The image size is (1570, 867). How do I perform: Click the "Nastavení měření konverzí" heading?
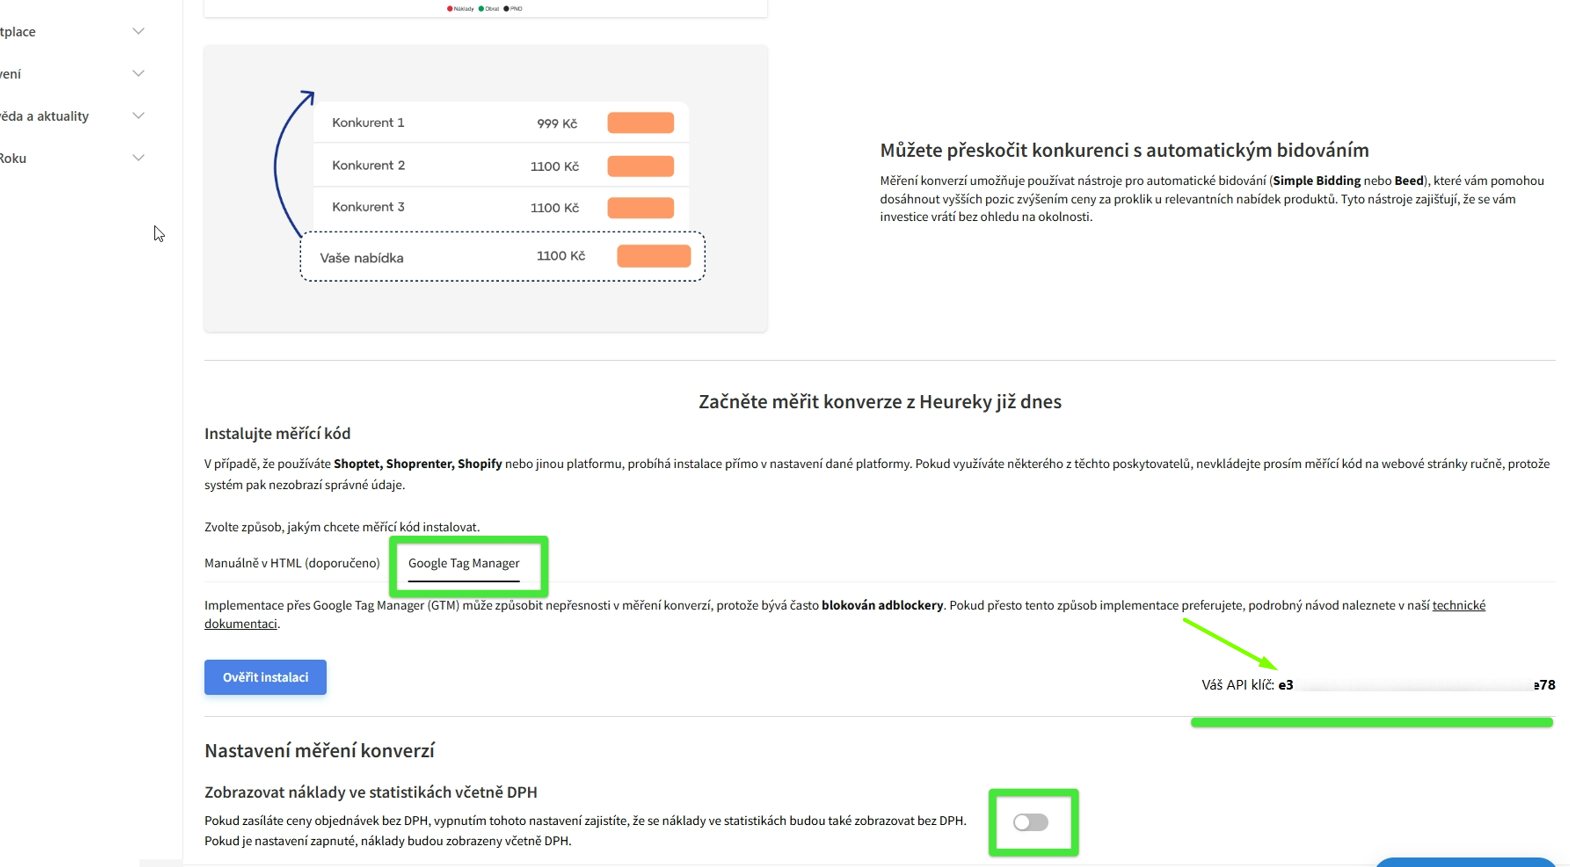pyautogui.click(x=319, y=751)
